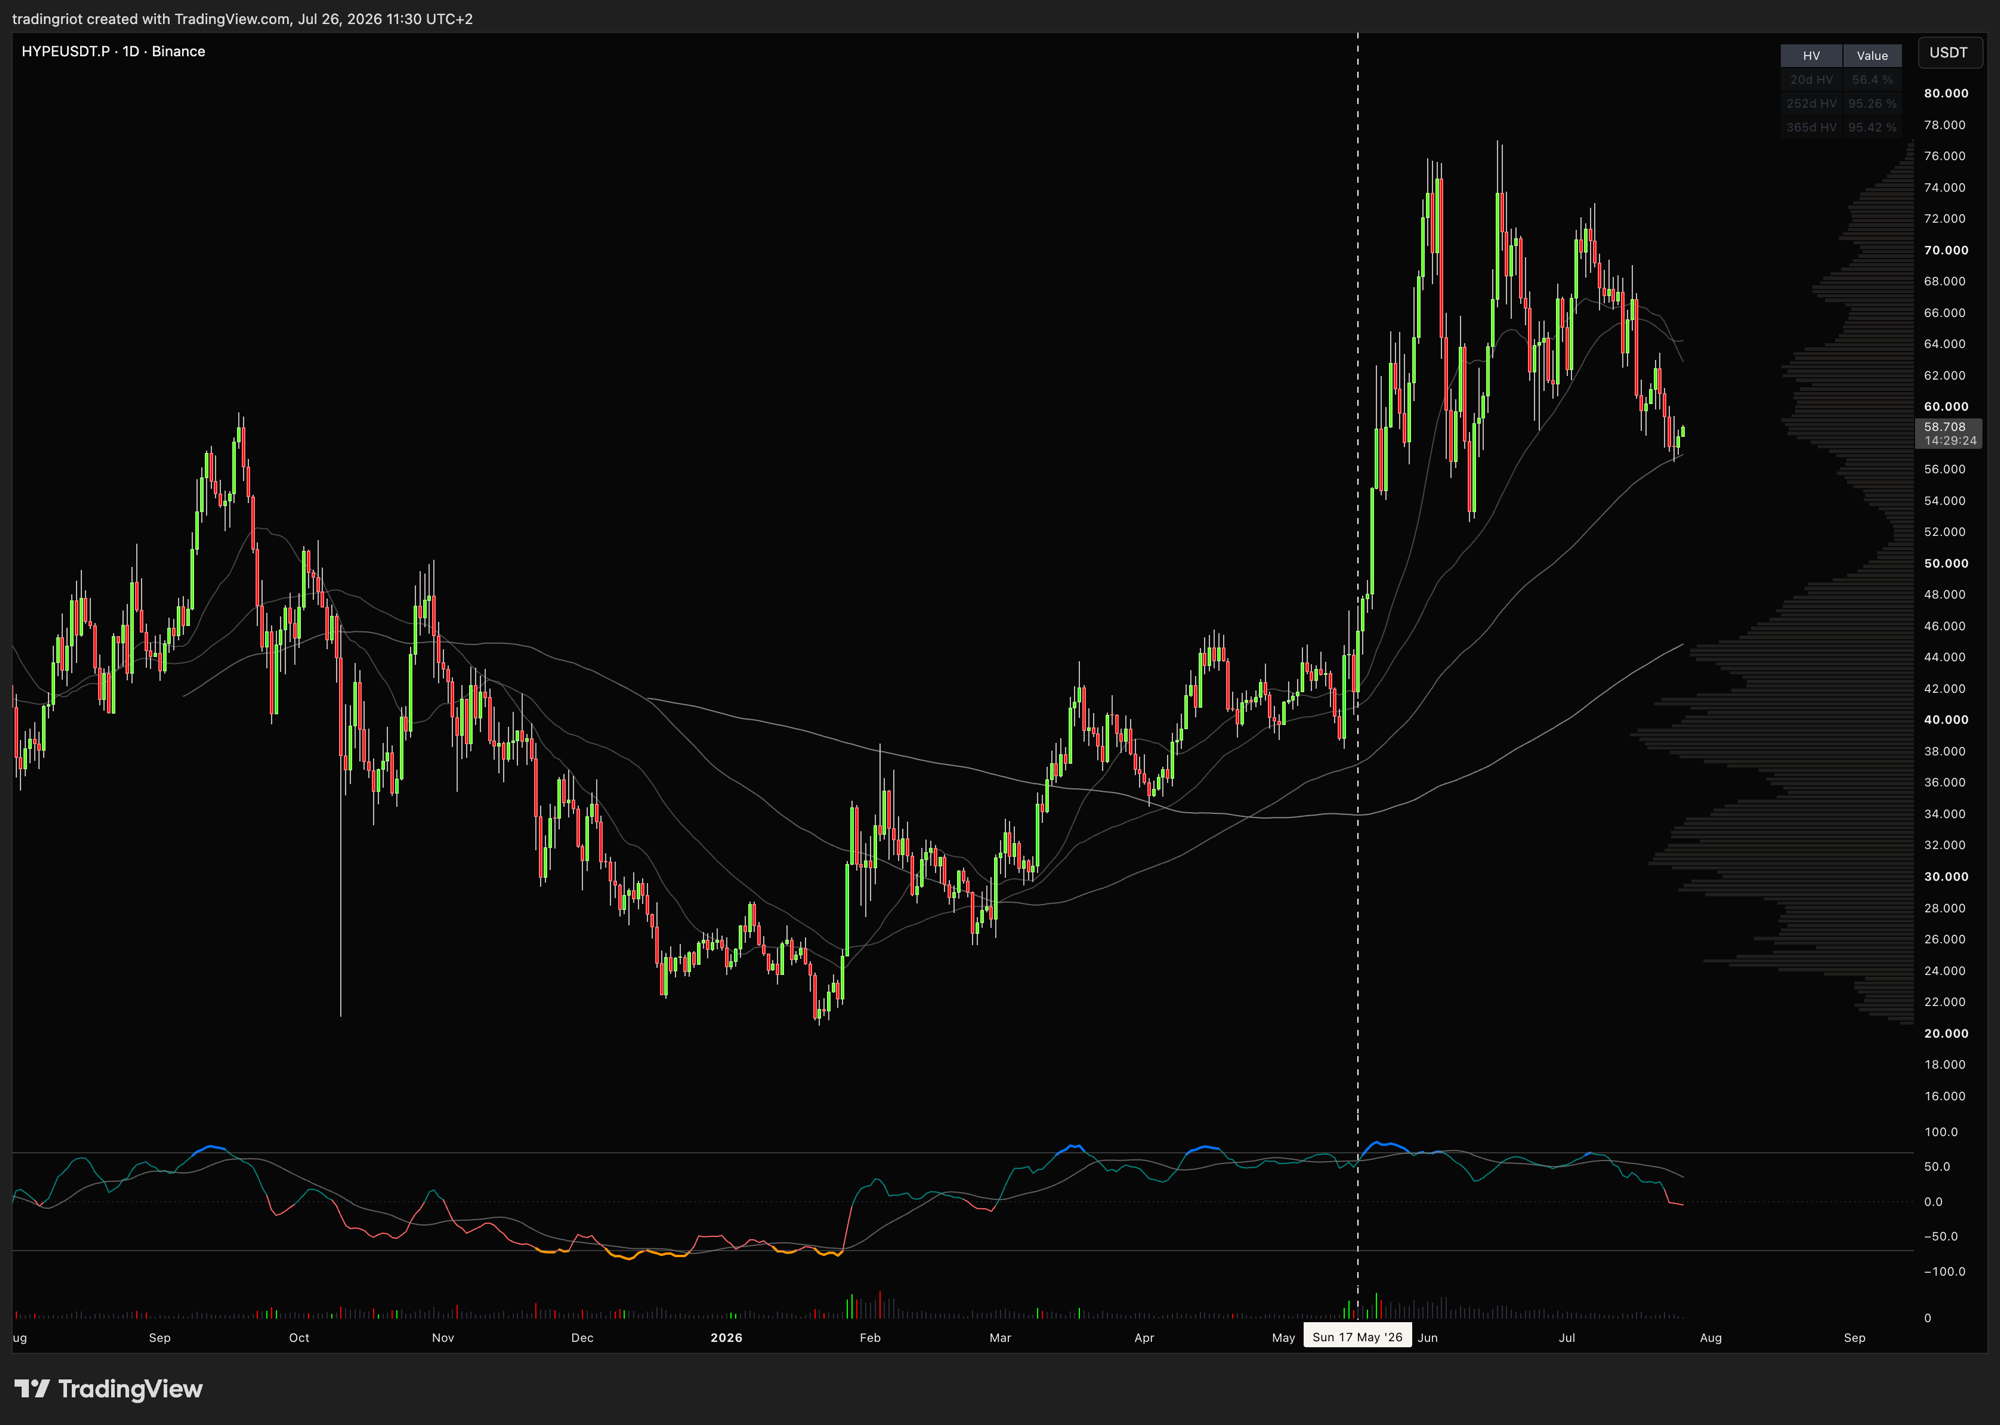The image size is (2000, 1425).
Task: Click the 60.000 price axis label
Action: [1946, 407]
